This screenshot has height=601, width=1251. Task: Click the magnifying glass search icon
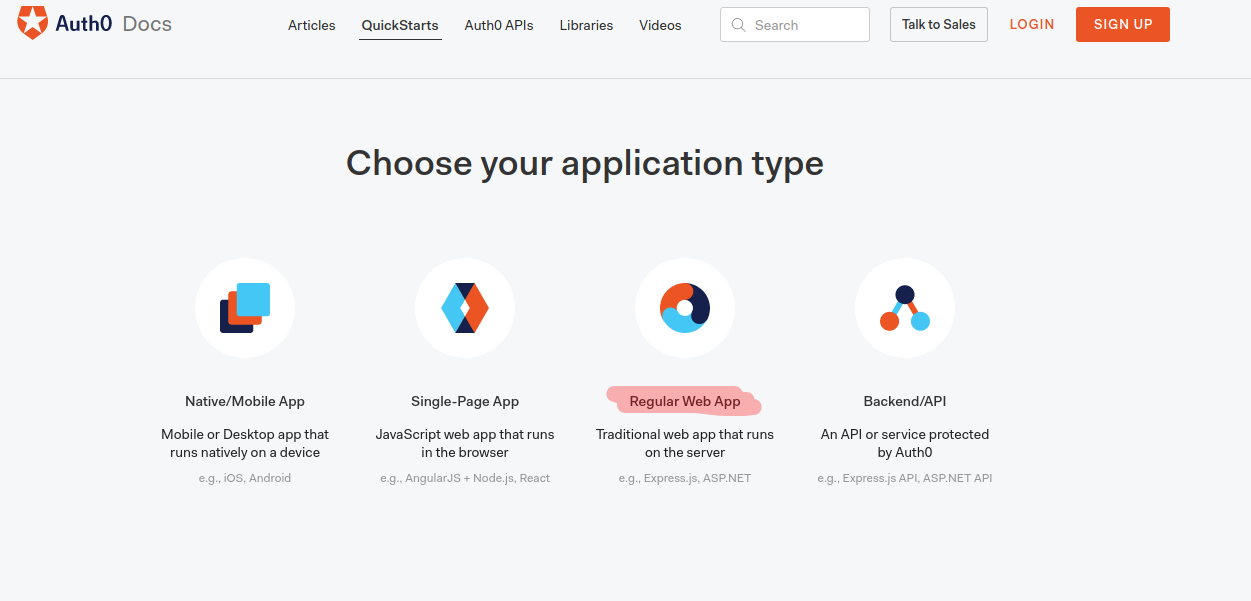click(739, 25)
